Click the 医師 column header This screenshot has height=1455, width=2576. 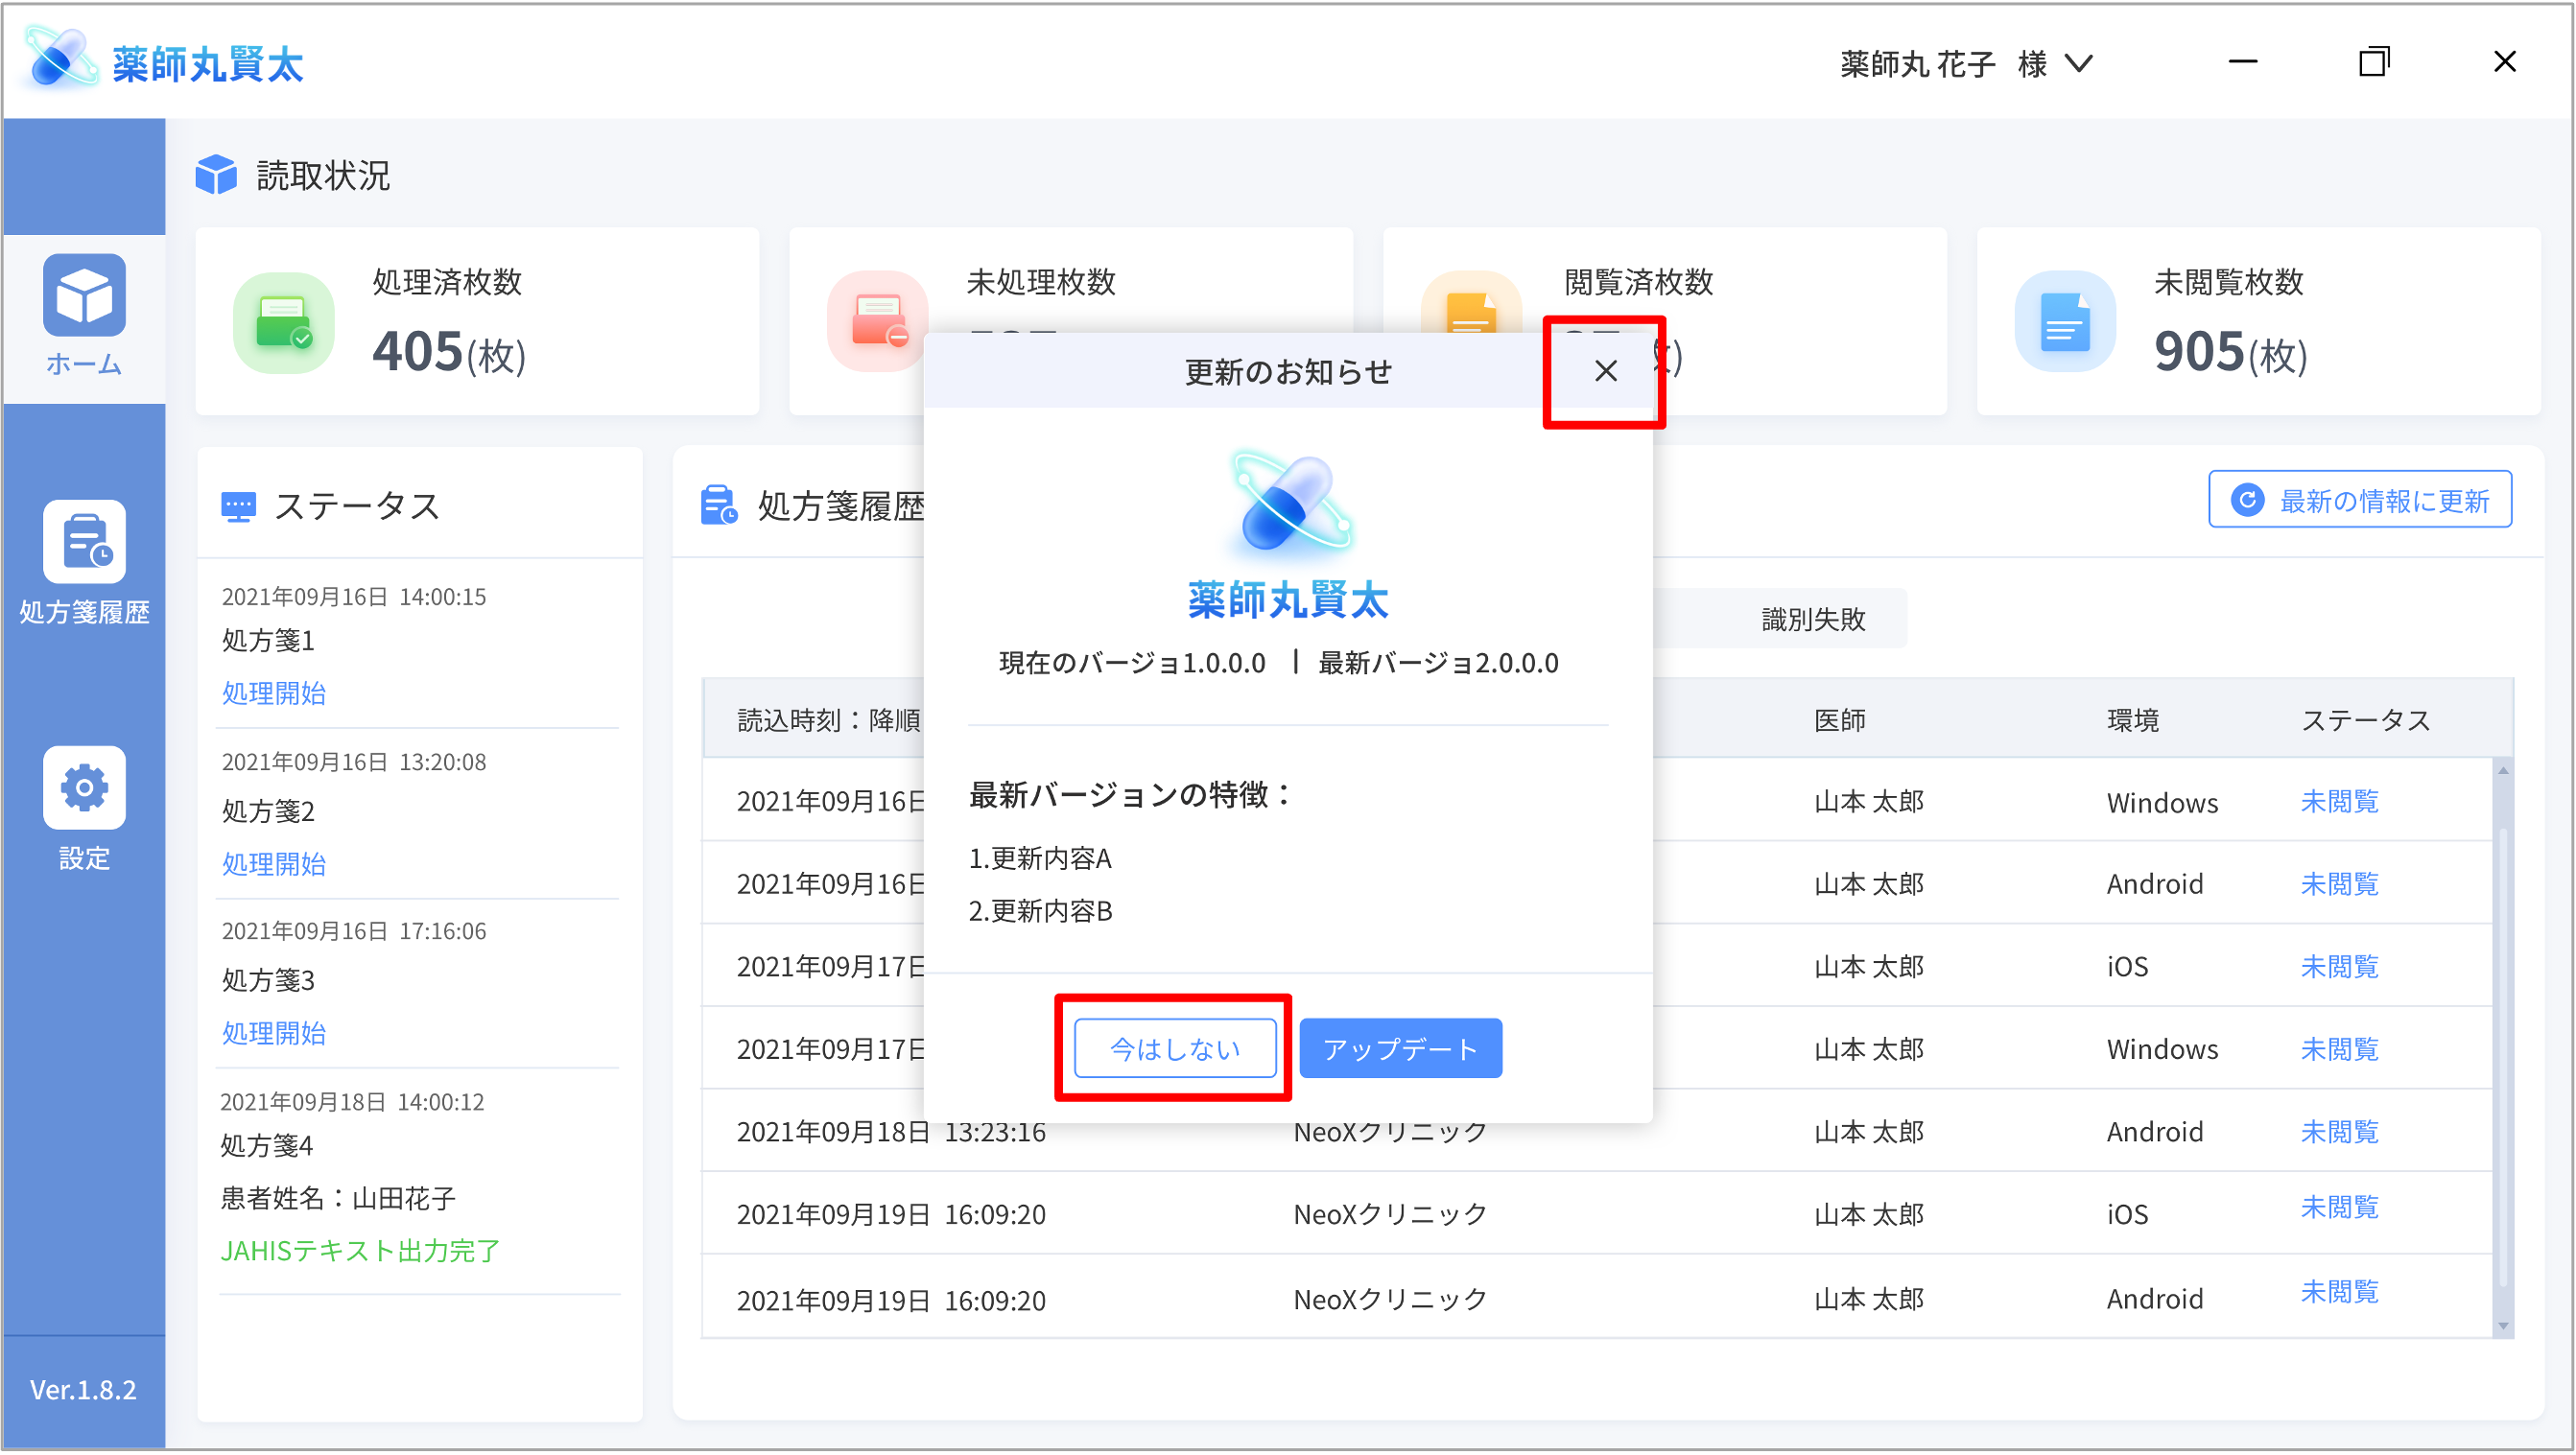point(1840,720)
